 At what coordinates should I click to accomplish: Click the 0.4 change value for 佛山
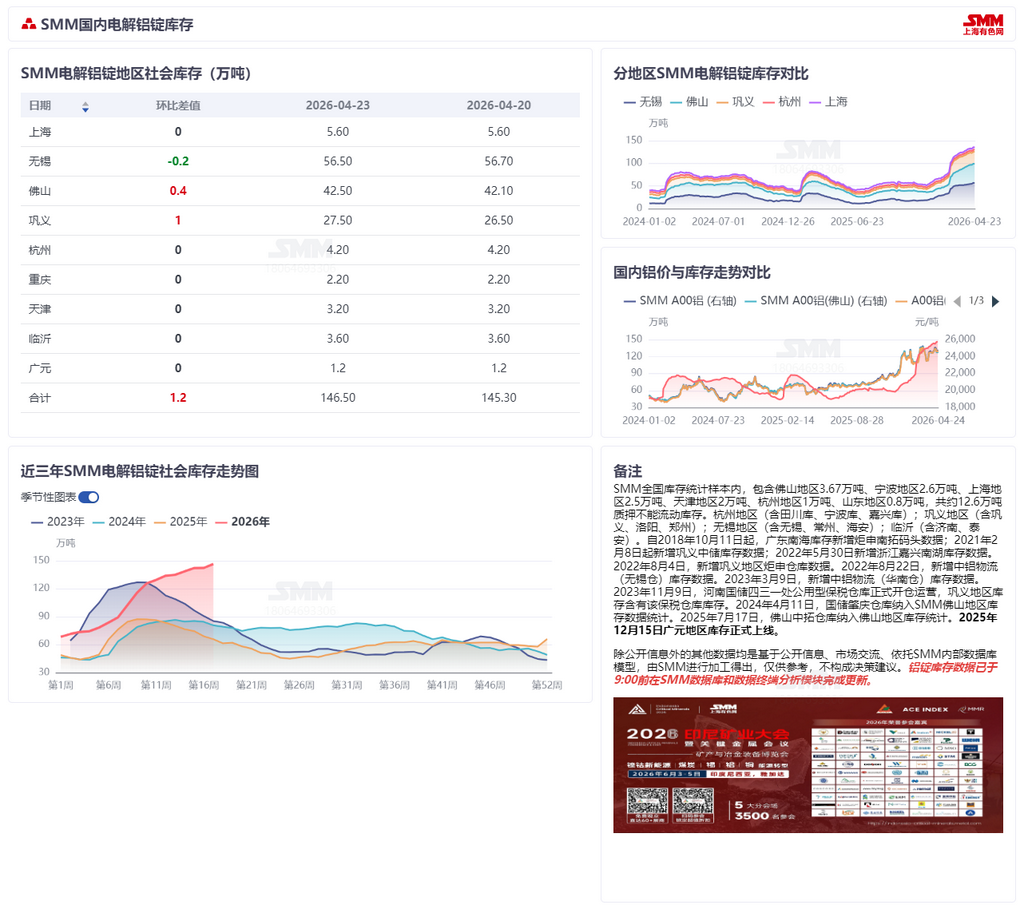pos(178,191)
